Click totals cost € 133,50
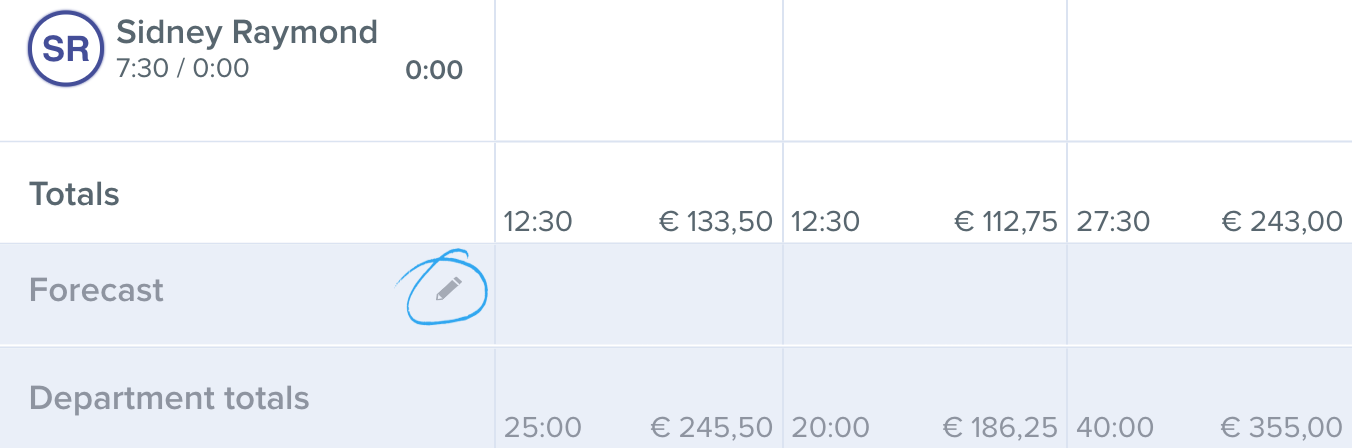Viewport: 1352px width, 448px height. [x=716, y=221]
